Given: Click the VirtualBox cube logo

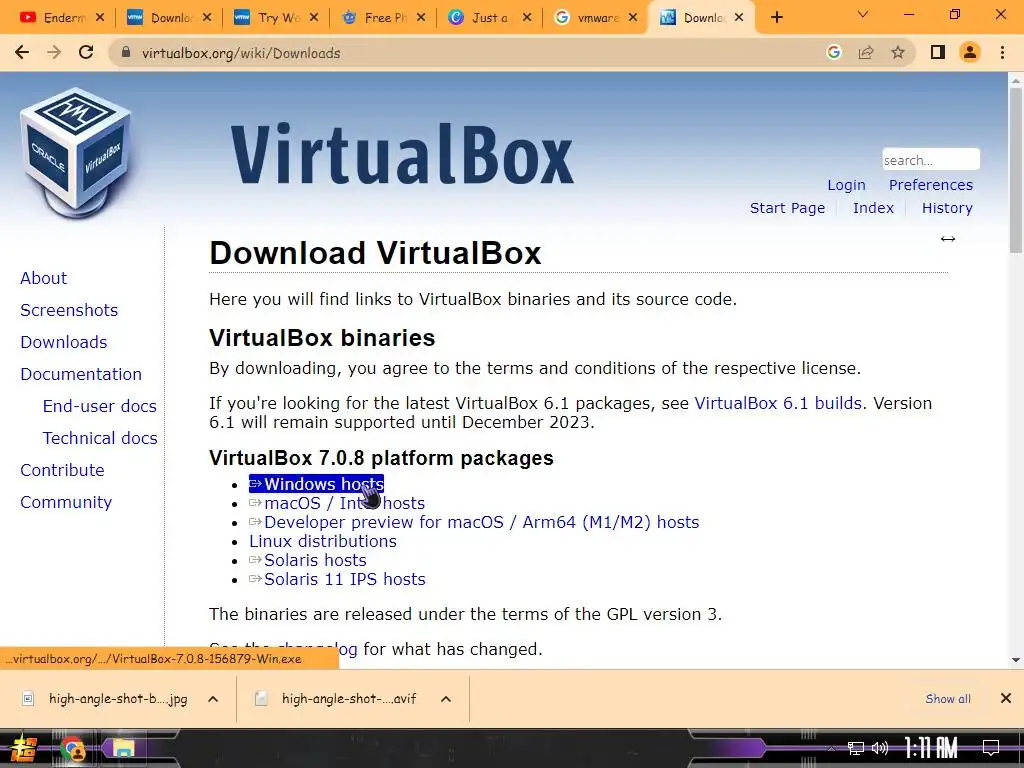Looking at the screenshot, I should 76,152.
